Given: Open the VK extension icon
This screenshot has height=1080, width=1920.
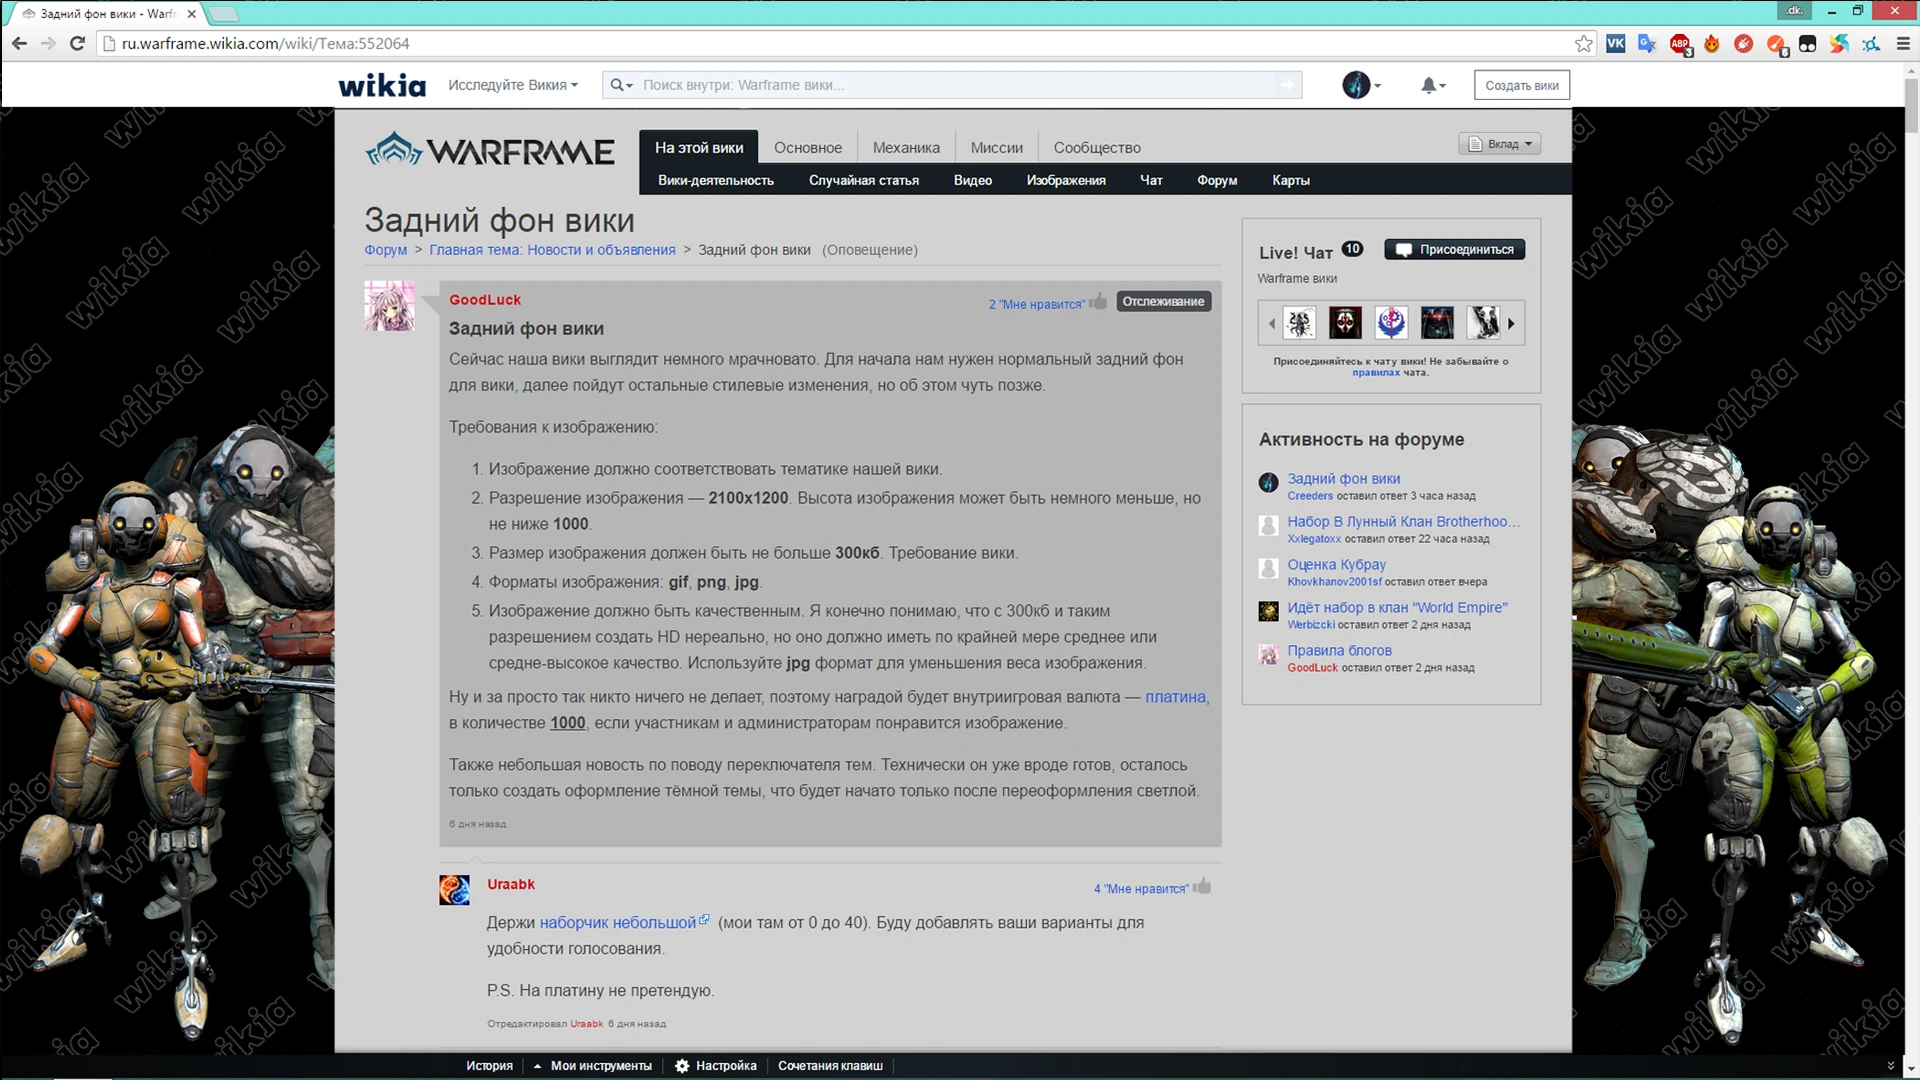Looking at the screenshot, I should pyautogui.click(x=1615, y=43).
